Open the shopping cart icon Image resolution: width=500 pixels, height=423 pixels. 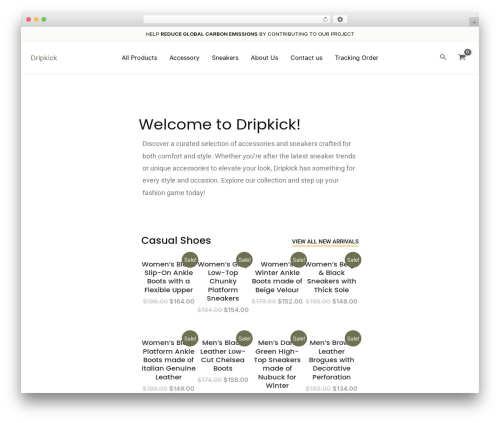(462, 57)
